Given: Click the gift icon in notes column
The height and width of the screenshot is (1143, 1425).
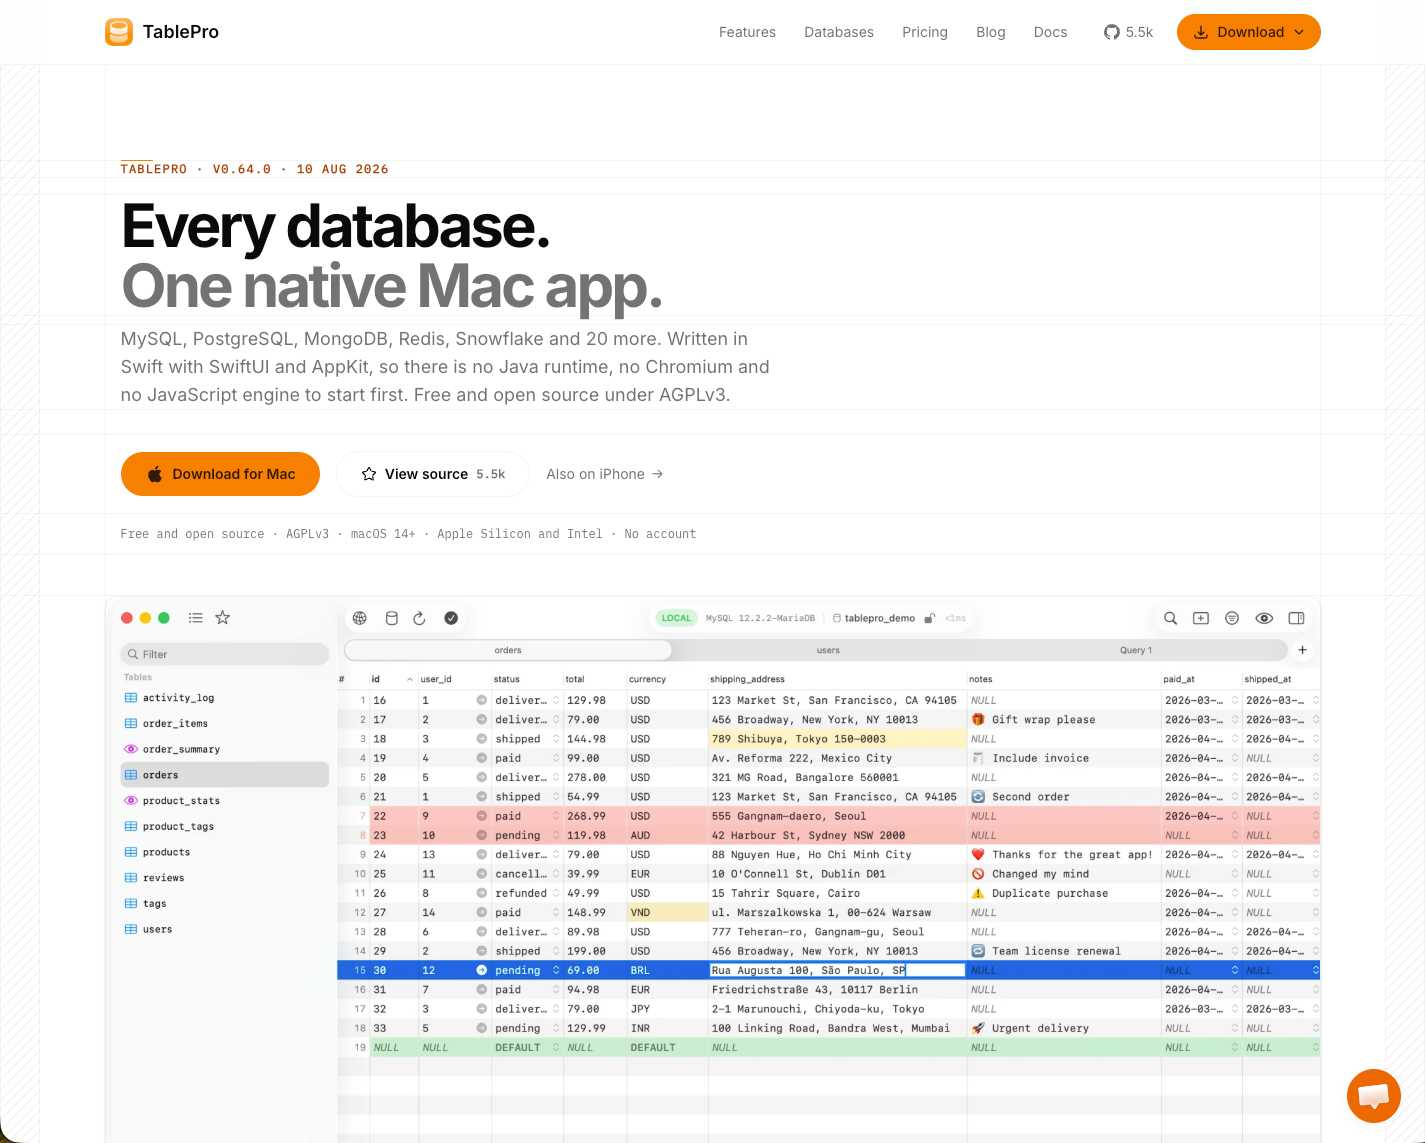Looking at the screenshot, I should [x=978, y=719].
